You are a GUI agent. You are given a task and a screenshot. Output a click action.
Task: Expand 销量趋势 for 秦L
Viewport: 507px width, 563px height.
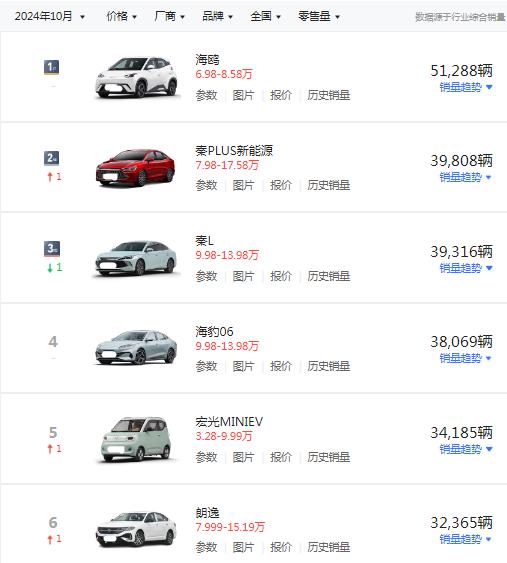pos(466,268)
